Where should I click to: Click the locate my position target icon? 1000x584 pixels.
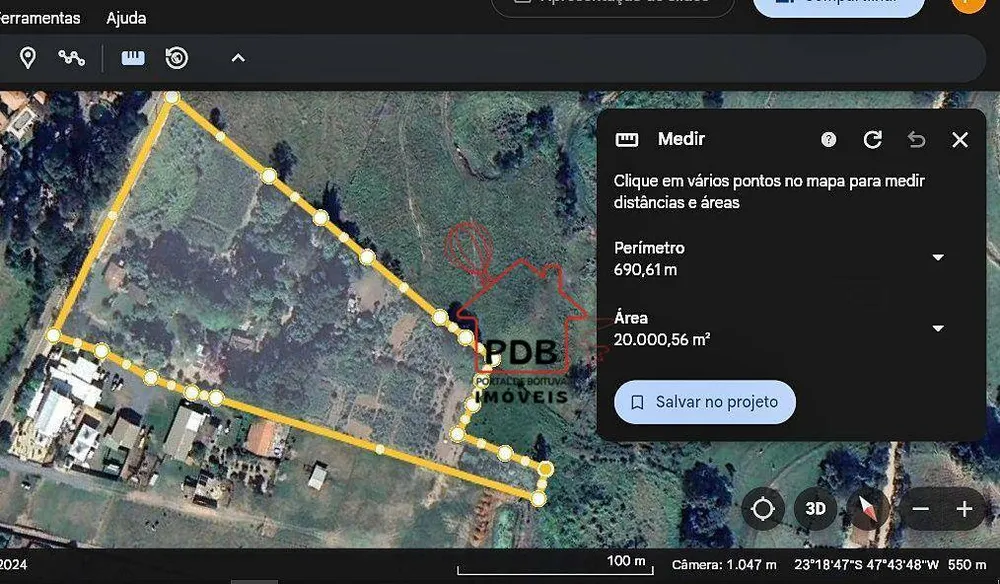coord(763,509)
